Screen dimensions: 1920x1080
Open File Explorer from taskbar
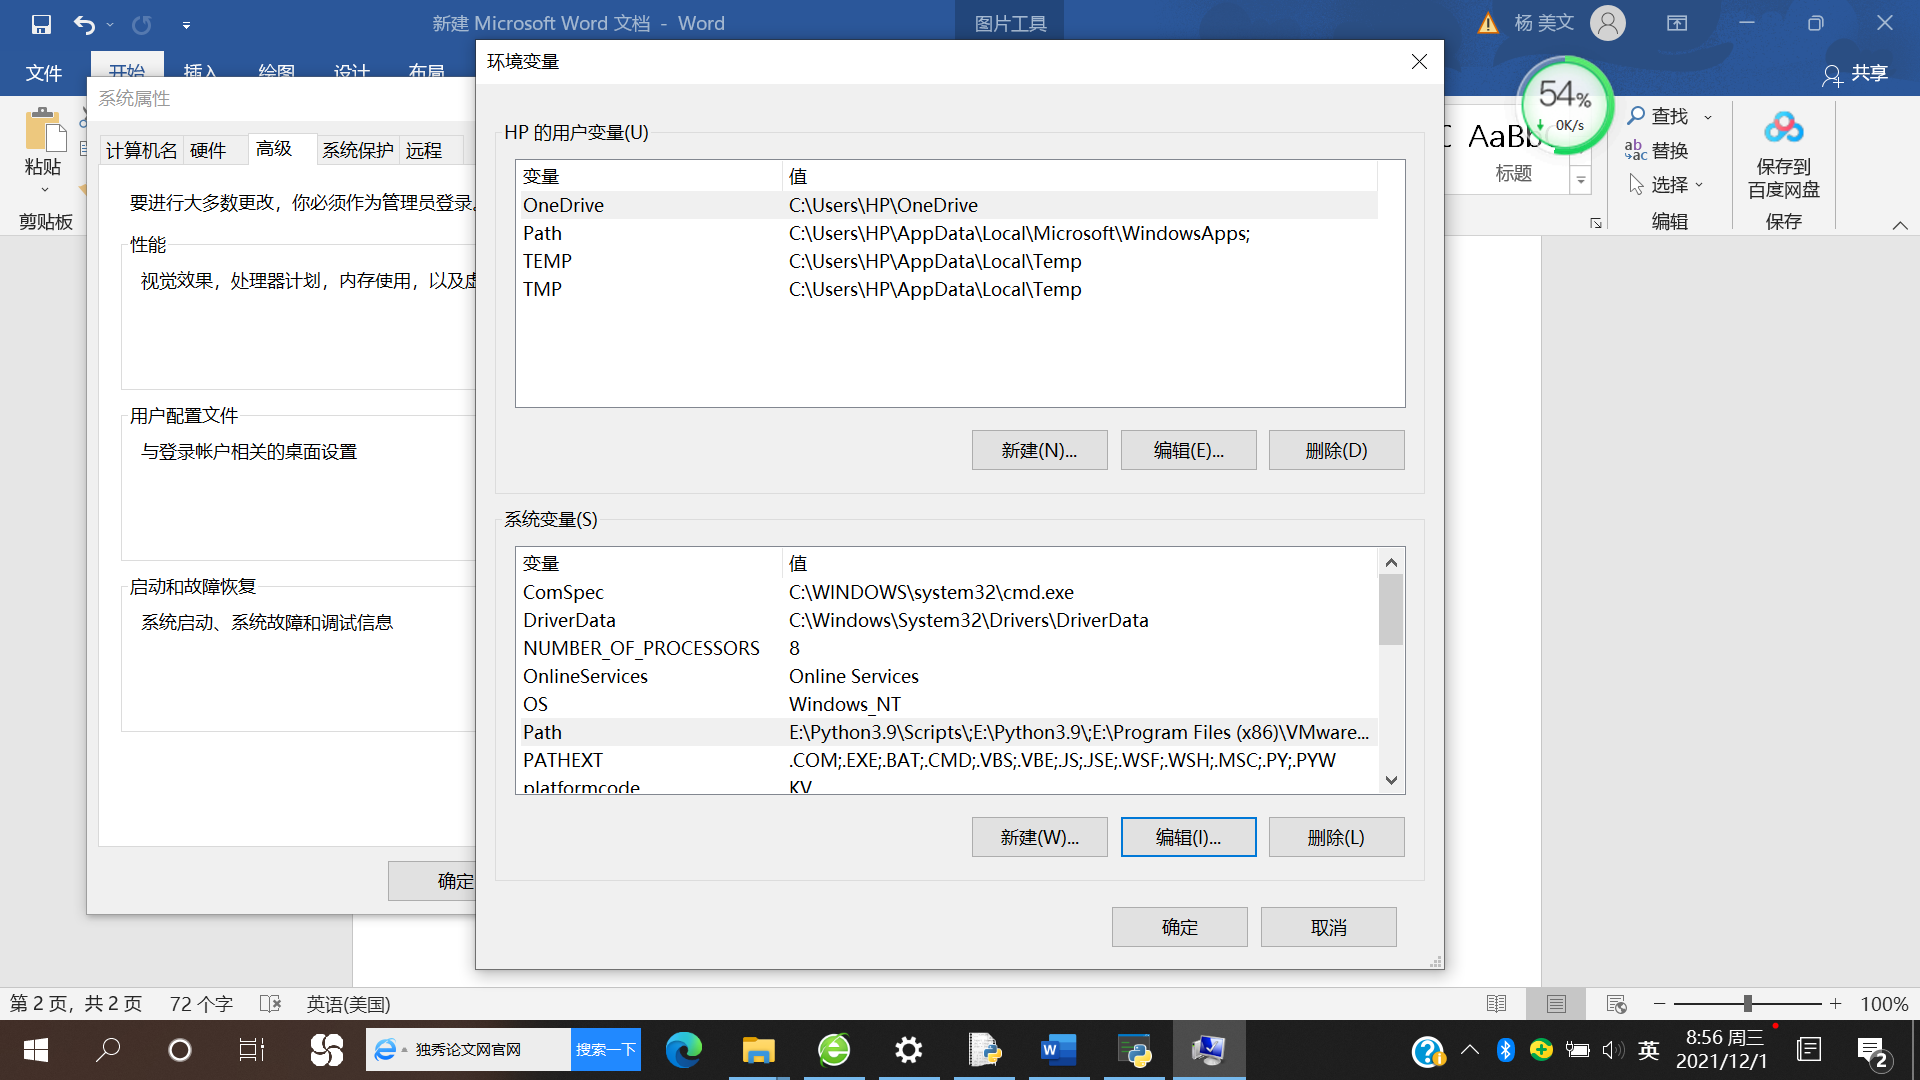(759, 1050)
